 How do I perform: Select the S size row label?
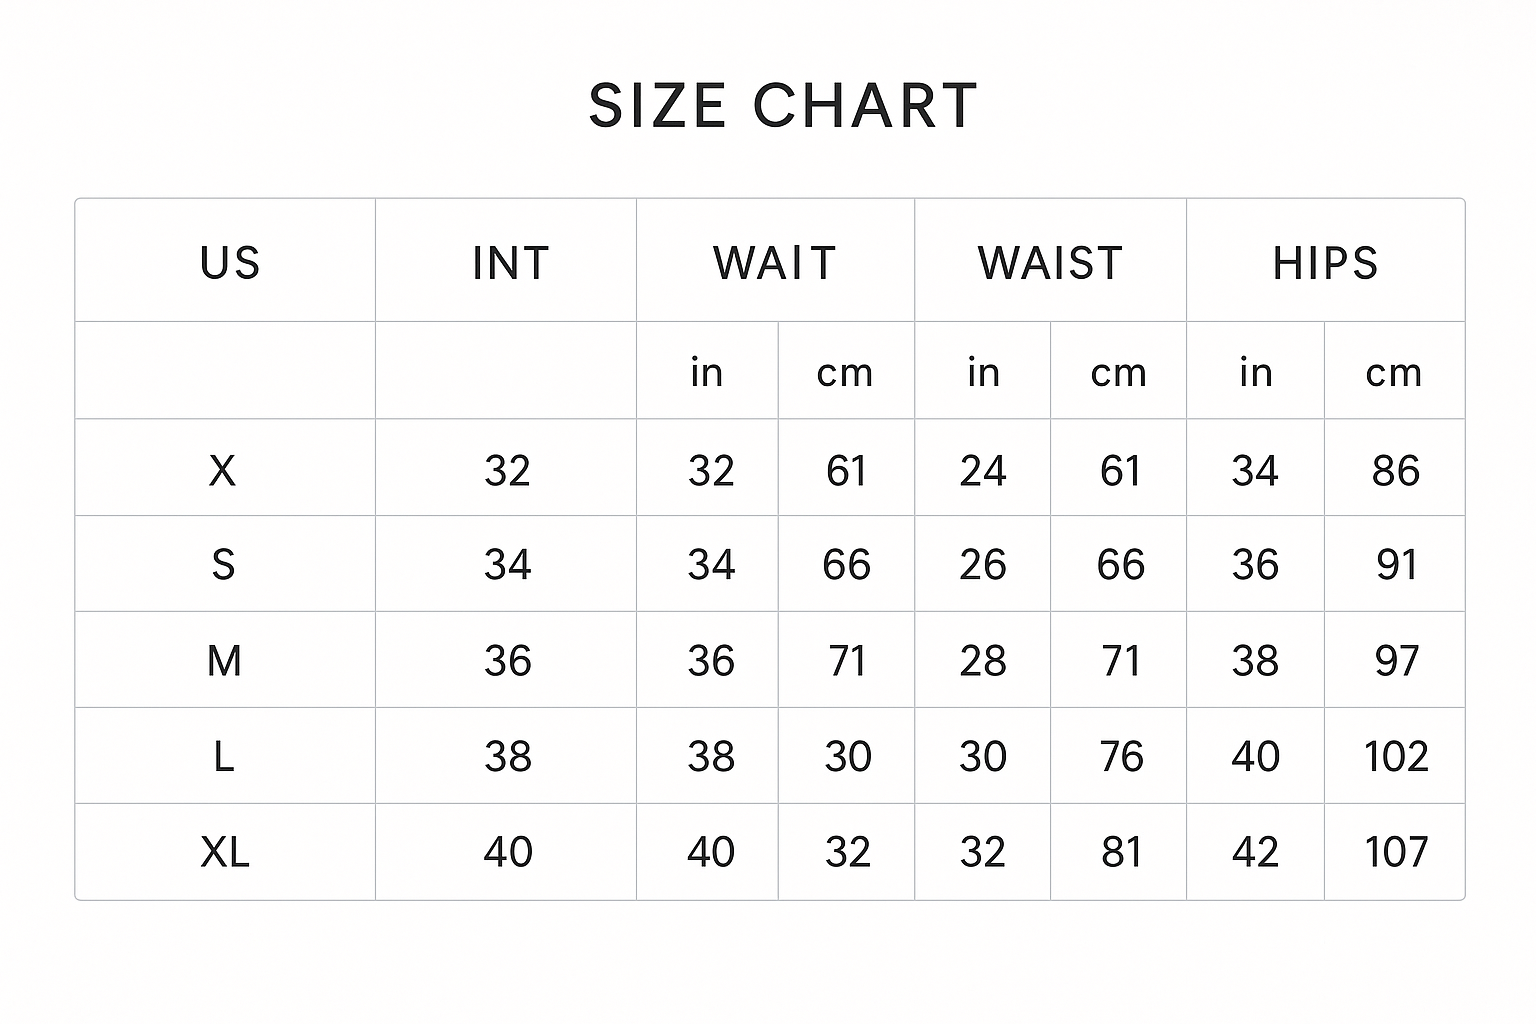(x=223, y=565)
